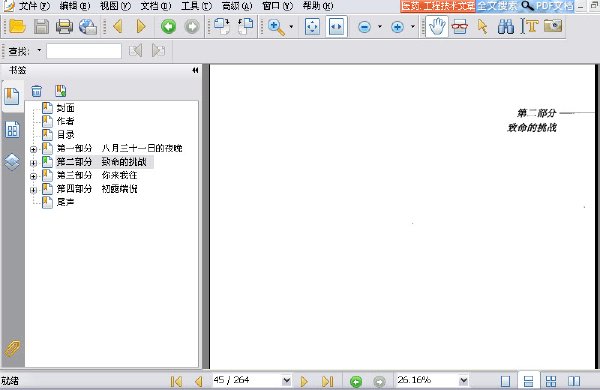Click the email globe icon
This screenshot has height=390, width=600.
click(88, 27)
